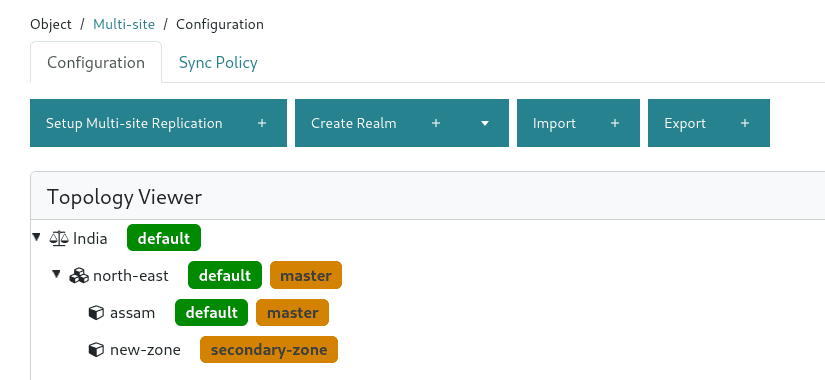Select the north-east zonegroup row
Image resolution: width=825 pixels, height=380 pixels.
(130, 276)
